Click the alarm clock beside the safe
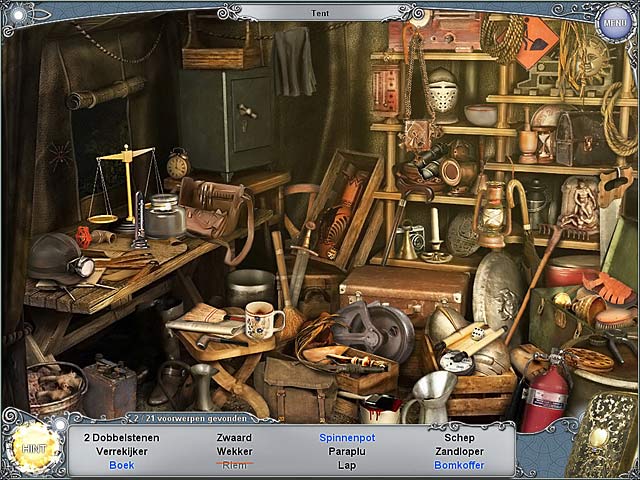The image size is (640, 480). click(178, 164)
